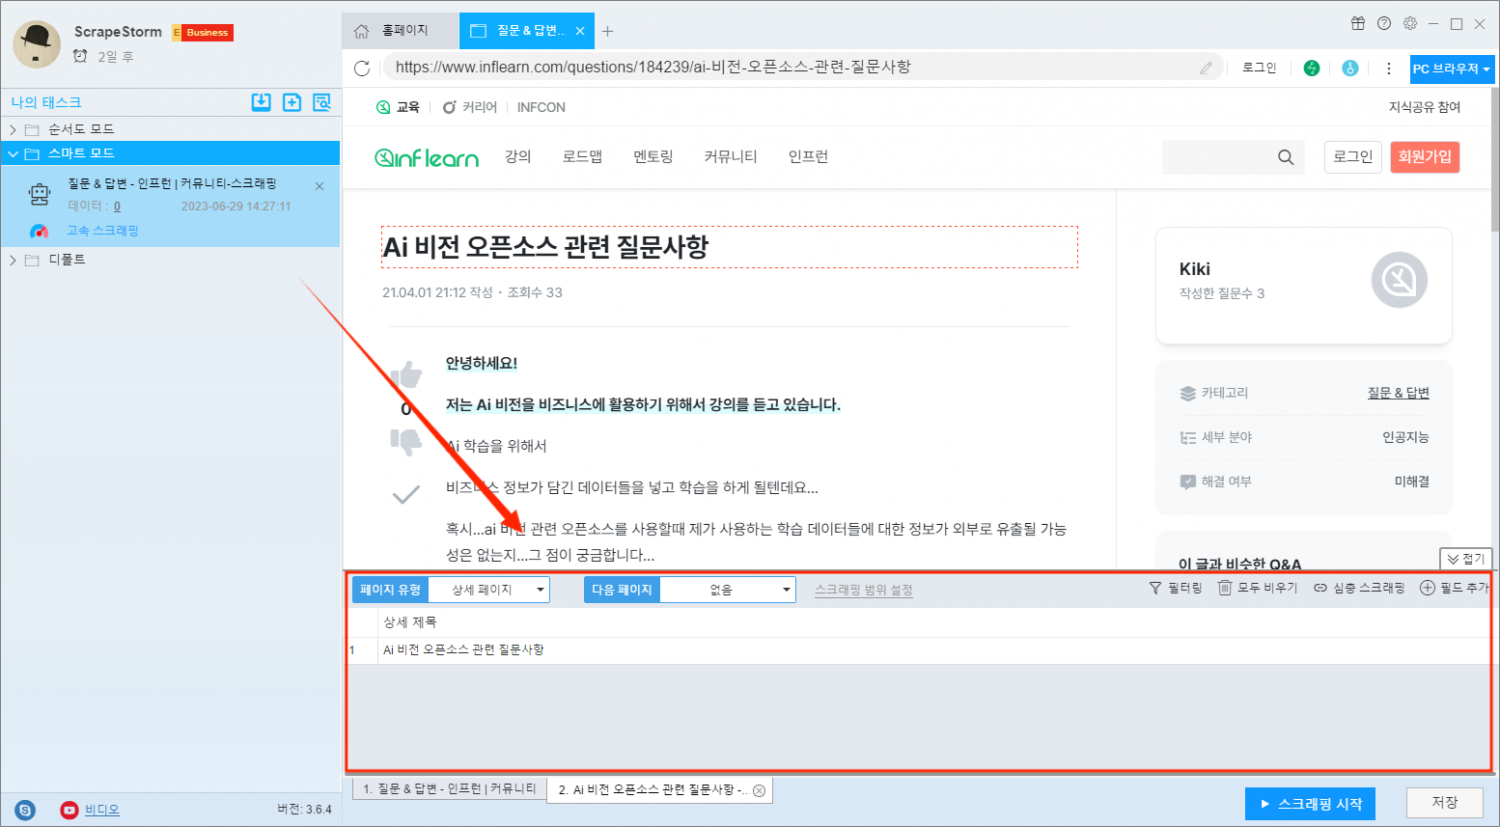The width and height of the screenshot is (1500, 827).
Task: Click the 접기 collapse button above data panel
Action: pos(1466,559)
